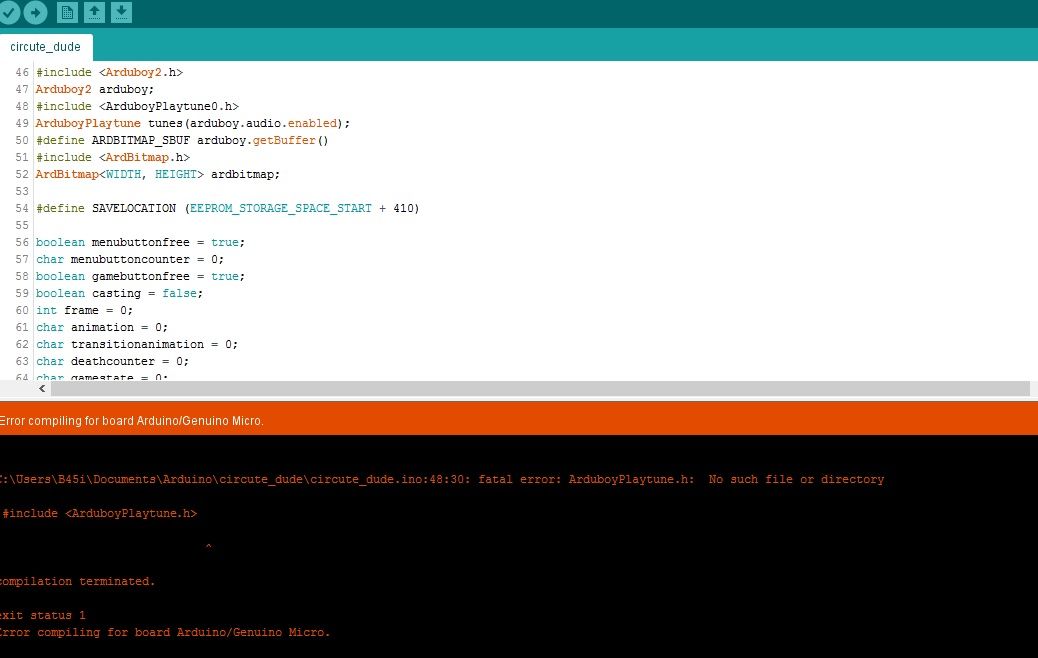This screenshot has height=658, width=1038.
Task: Click the Upload arrow icon
Action: (36, 13)
